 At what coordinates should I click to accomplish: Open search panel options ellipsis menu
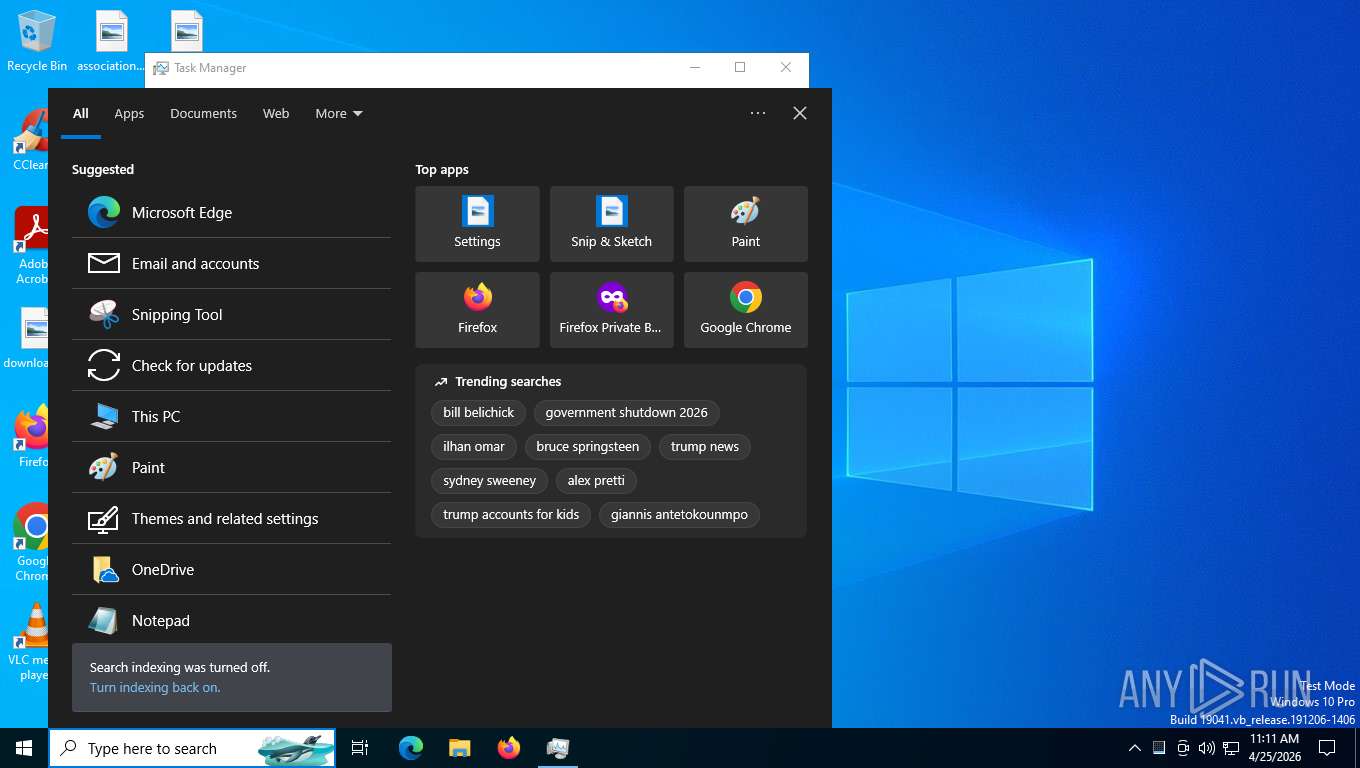point(758,113)
